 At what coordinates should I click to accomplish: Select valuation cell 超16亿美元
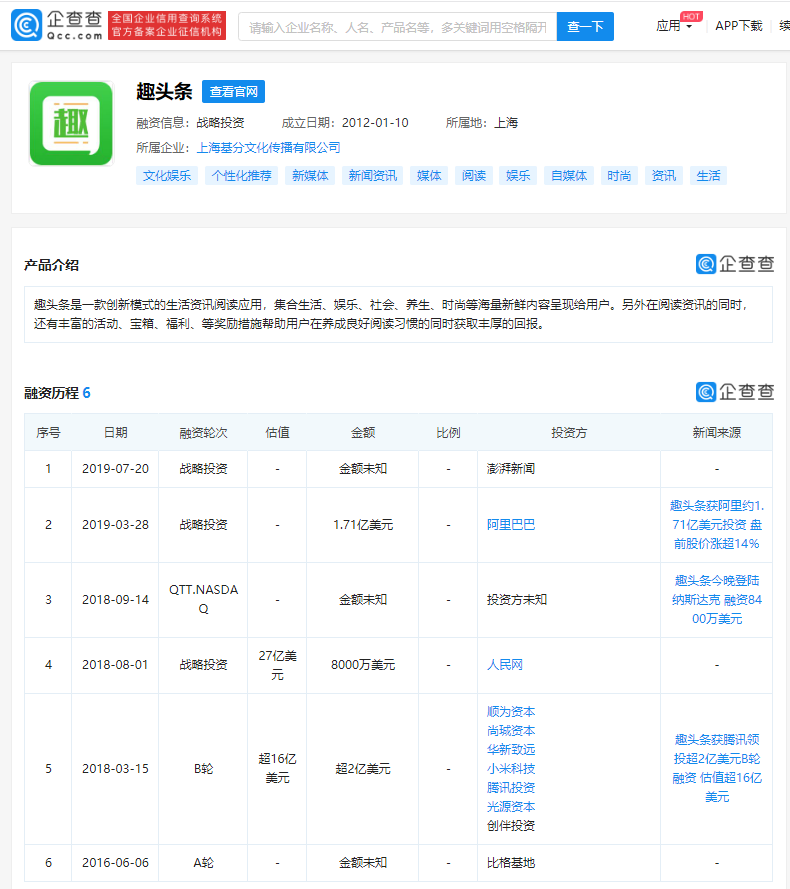click(277, 769)
